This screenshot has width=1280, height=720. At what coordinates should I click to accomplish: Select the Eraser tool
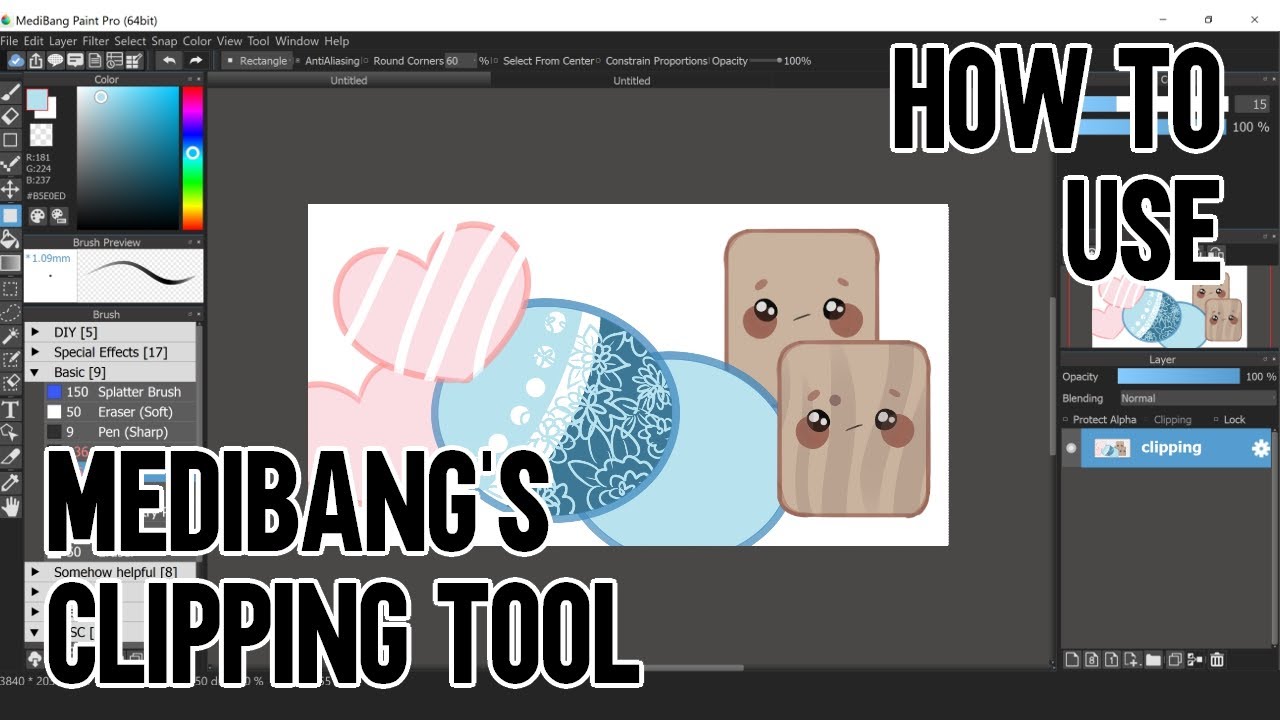pos(10,115)
